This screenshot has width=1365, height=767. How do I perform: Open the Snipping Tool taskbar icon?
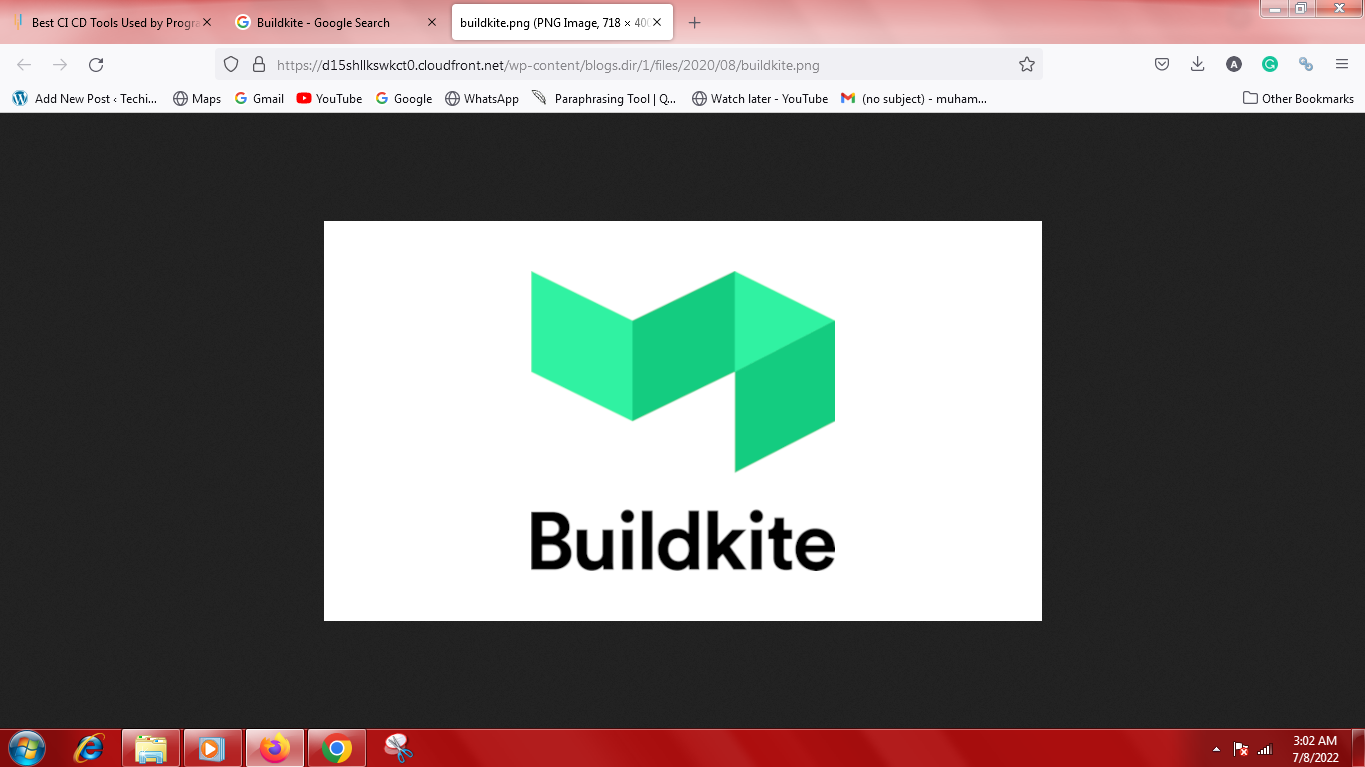click(398, 748)
